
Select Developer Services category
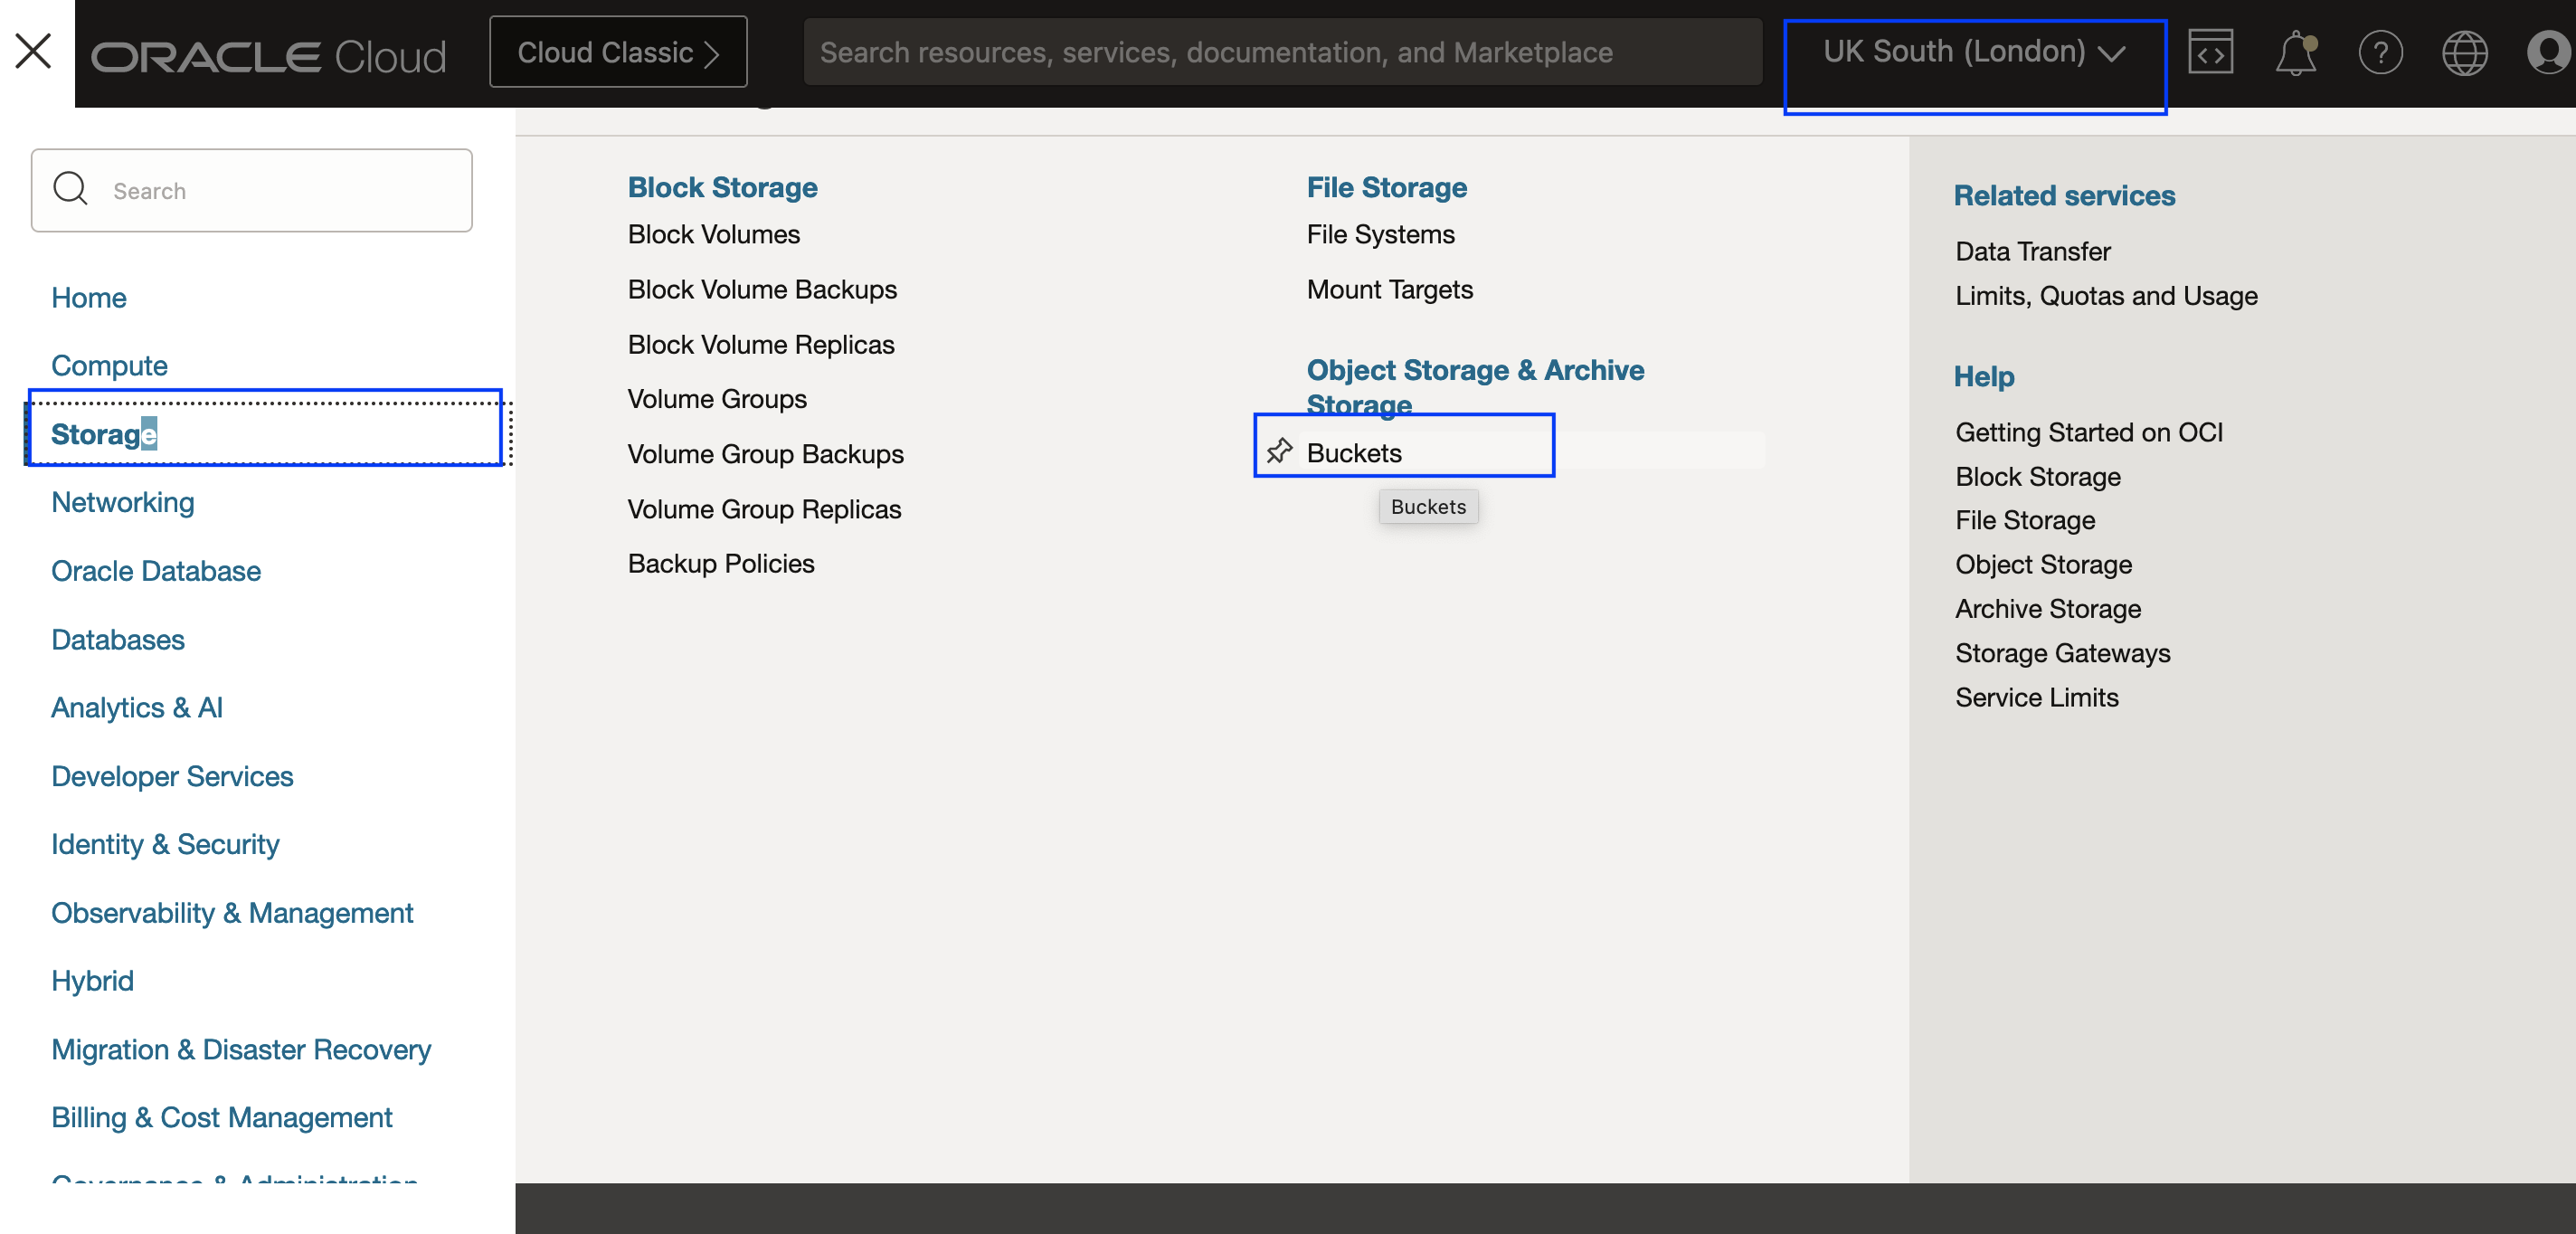172,777
